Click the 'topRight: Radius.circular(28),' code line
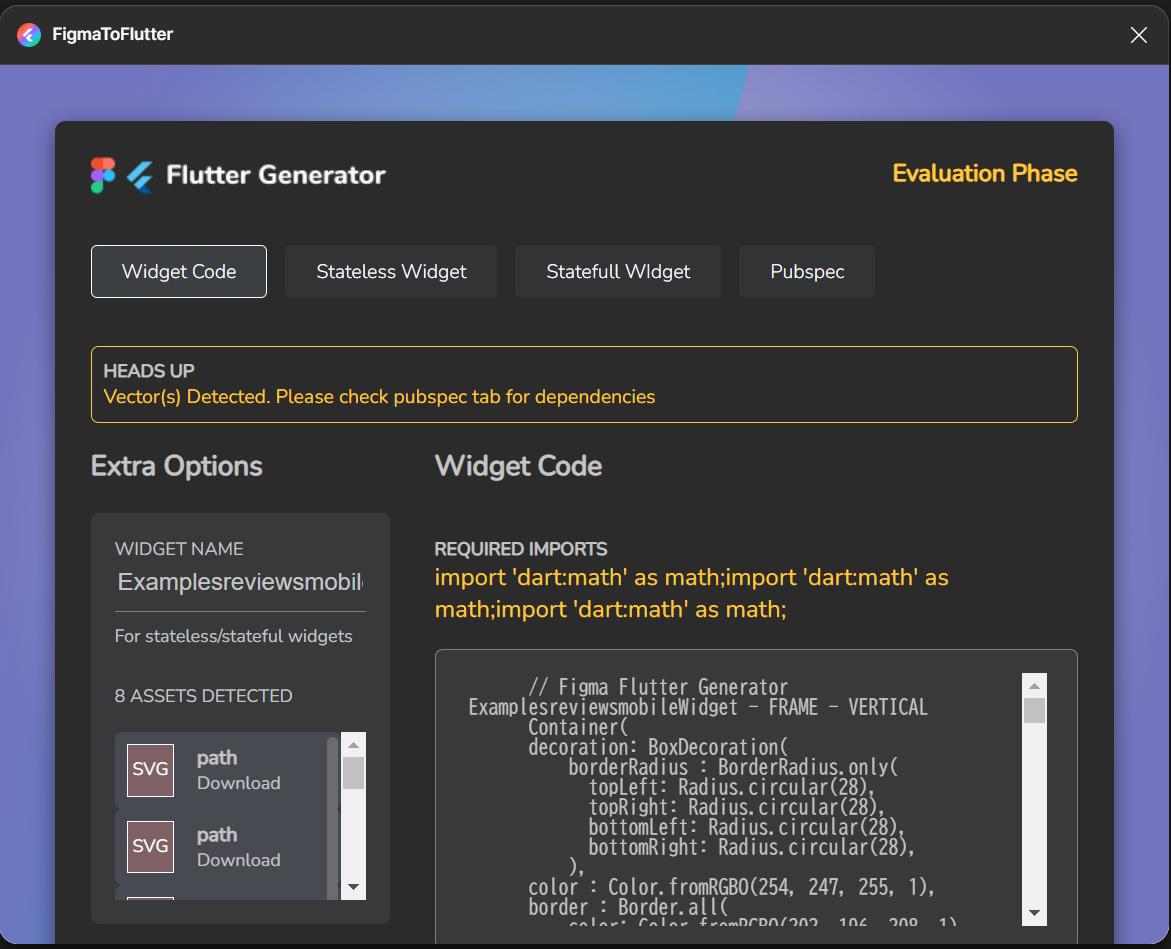 [x=736, y=807]
